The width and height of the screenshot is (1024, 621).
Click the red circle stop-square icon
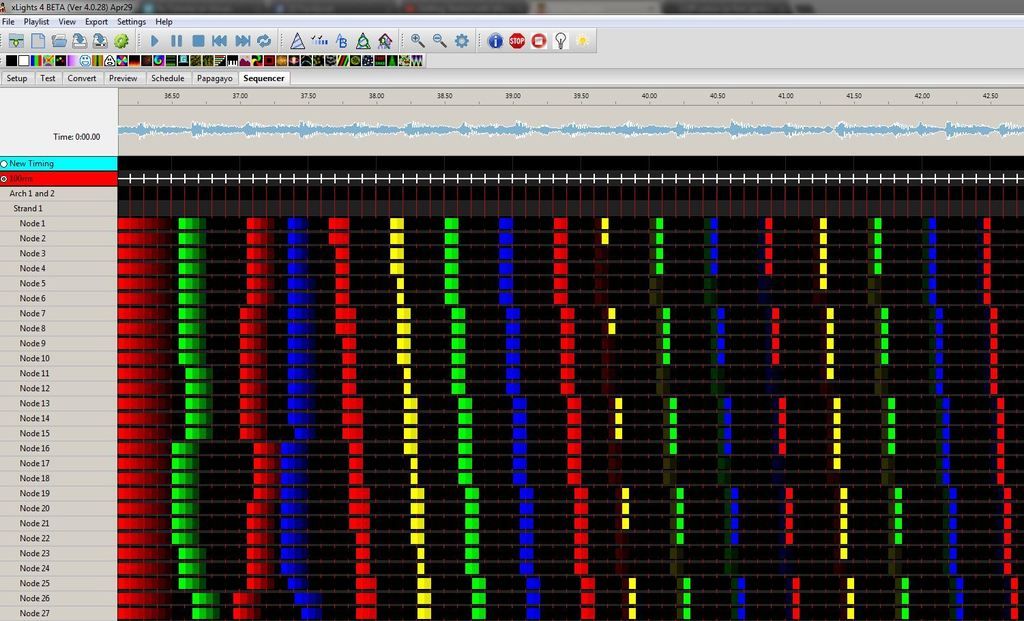(539, 41)
